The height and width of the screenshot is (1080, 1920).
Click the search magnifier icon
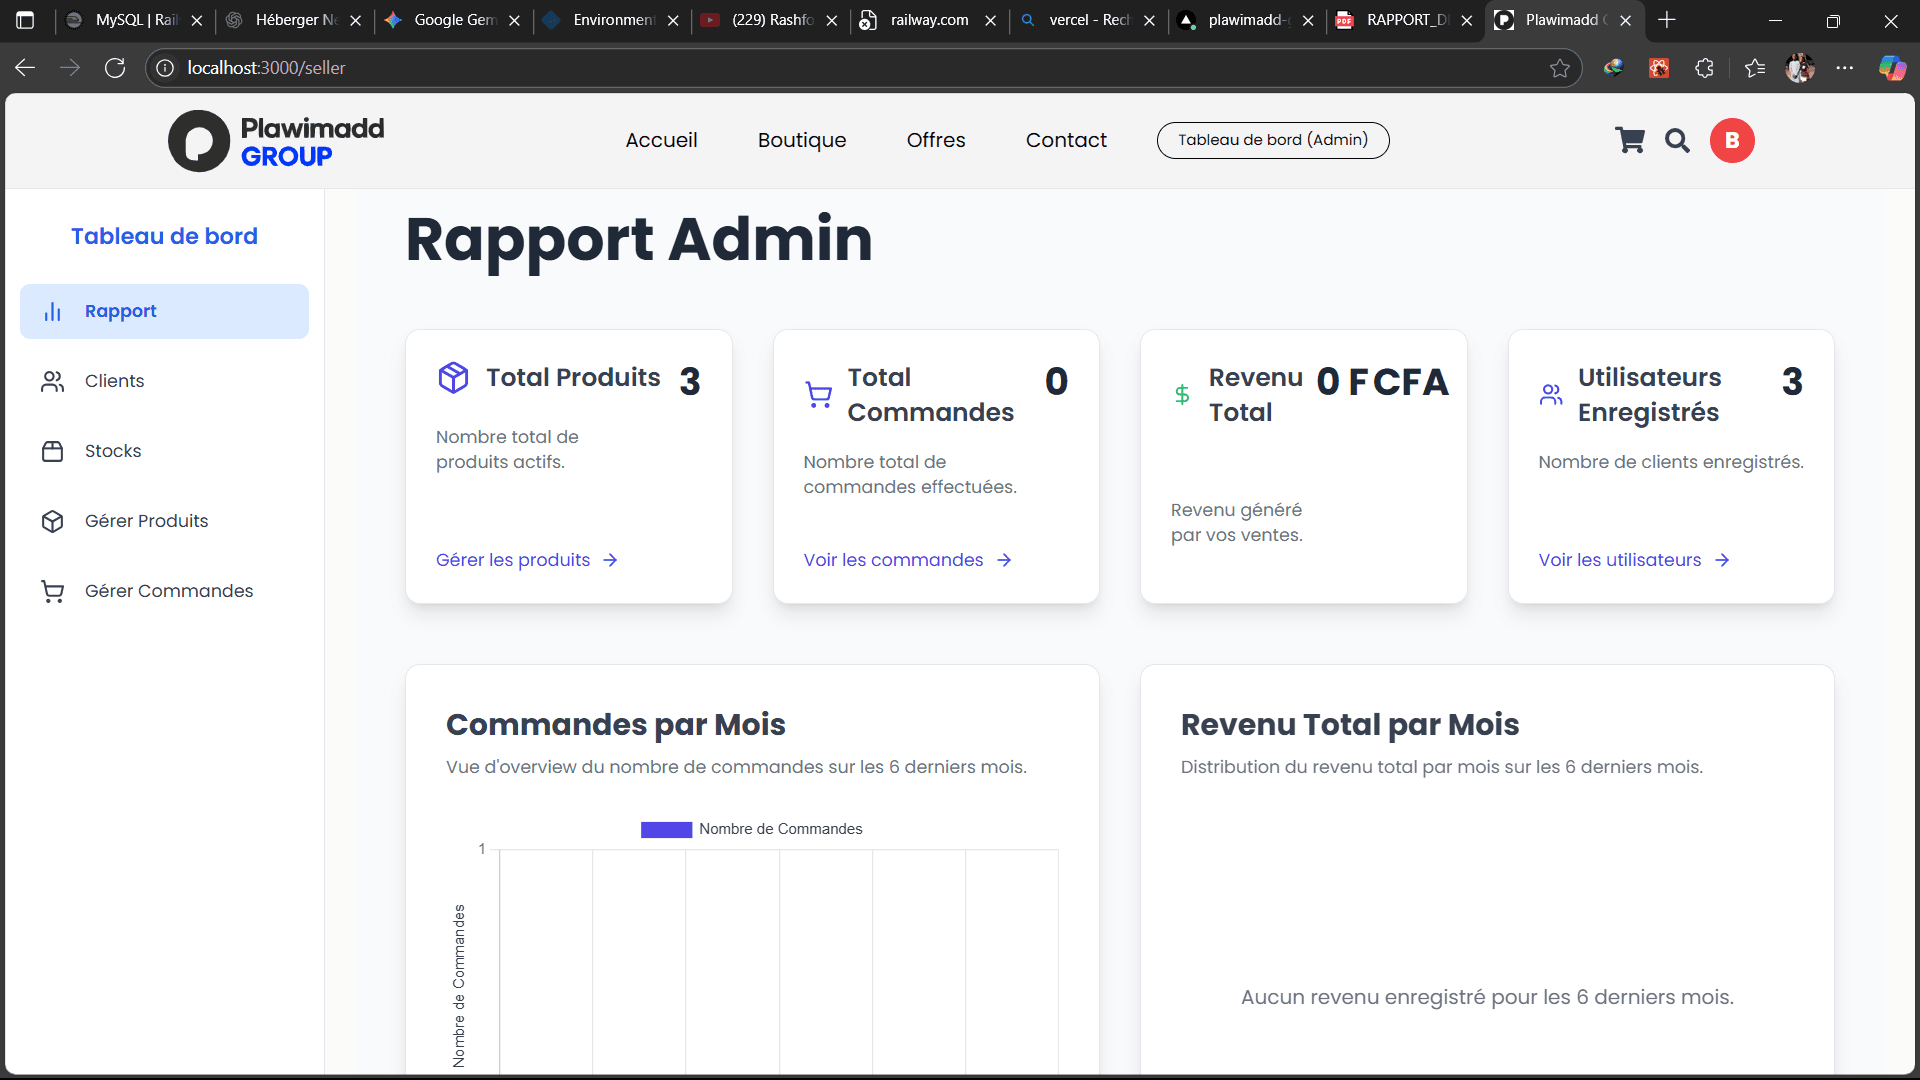(x=1677, y=141)
